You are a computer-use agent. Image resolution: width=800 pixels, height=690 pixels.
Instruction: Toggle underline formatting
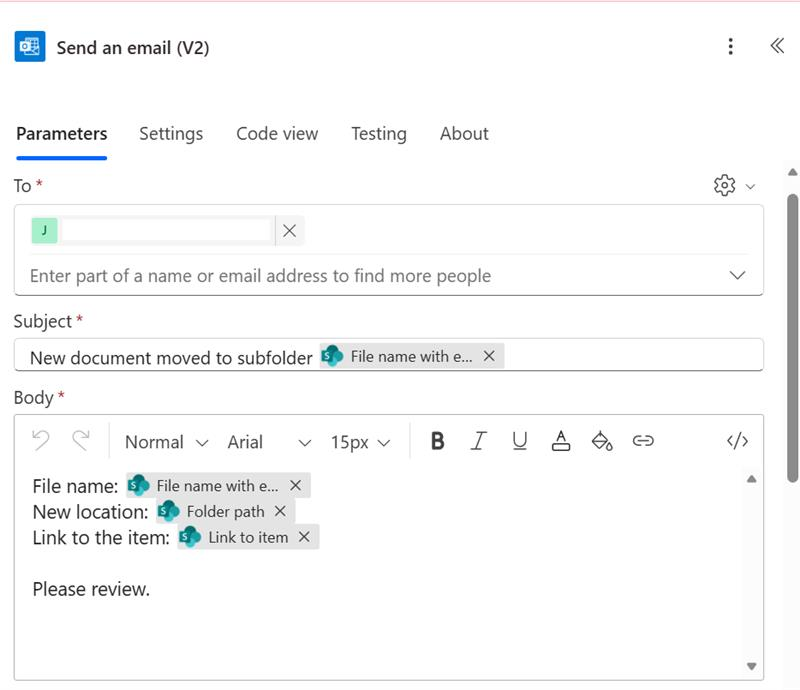(519, 441)
